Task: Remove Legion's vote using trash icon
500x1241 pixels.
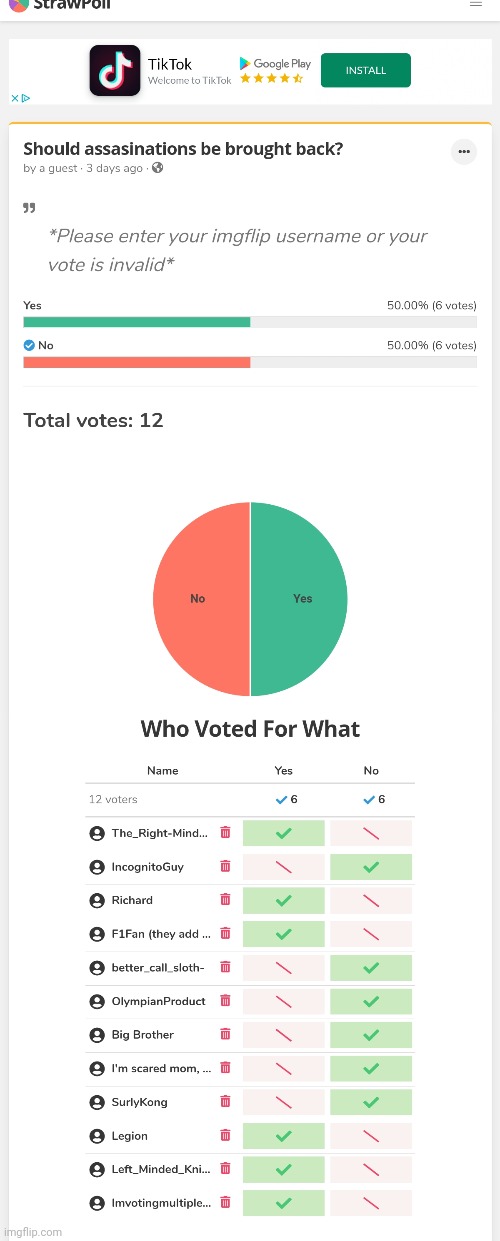Action: point(225,1135)
